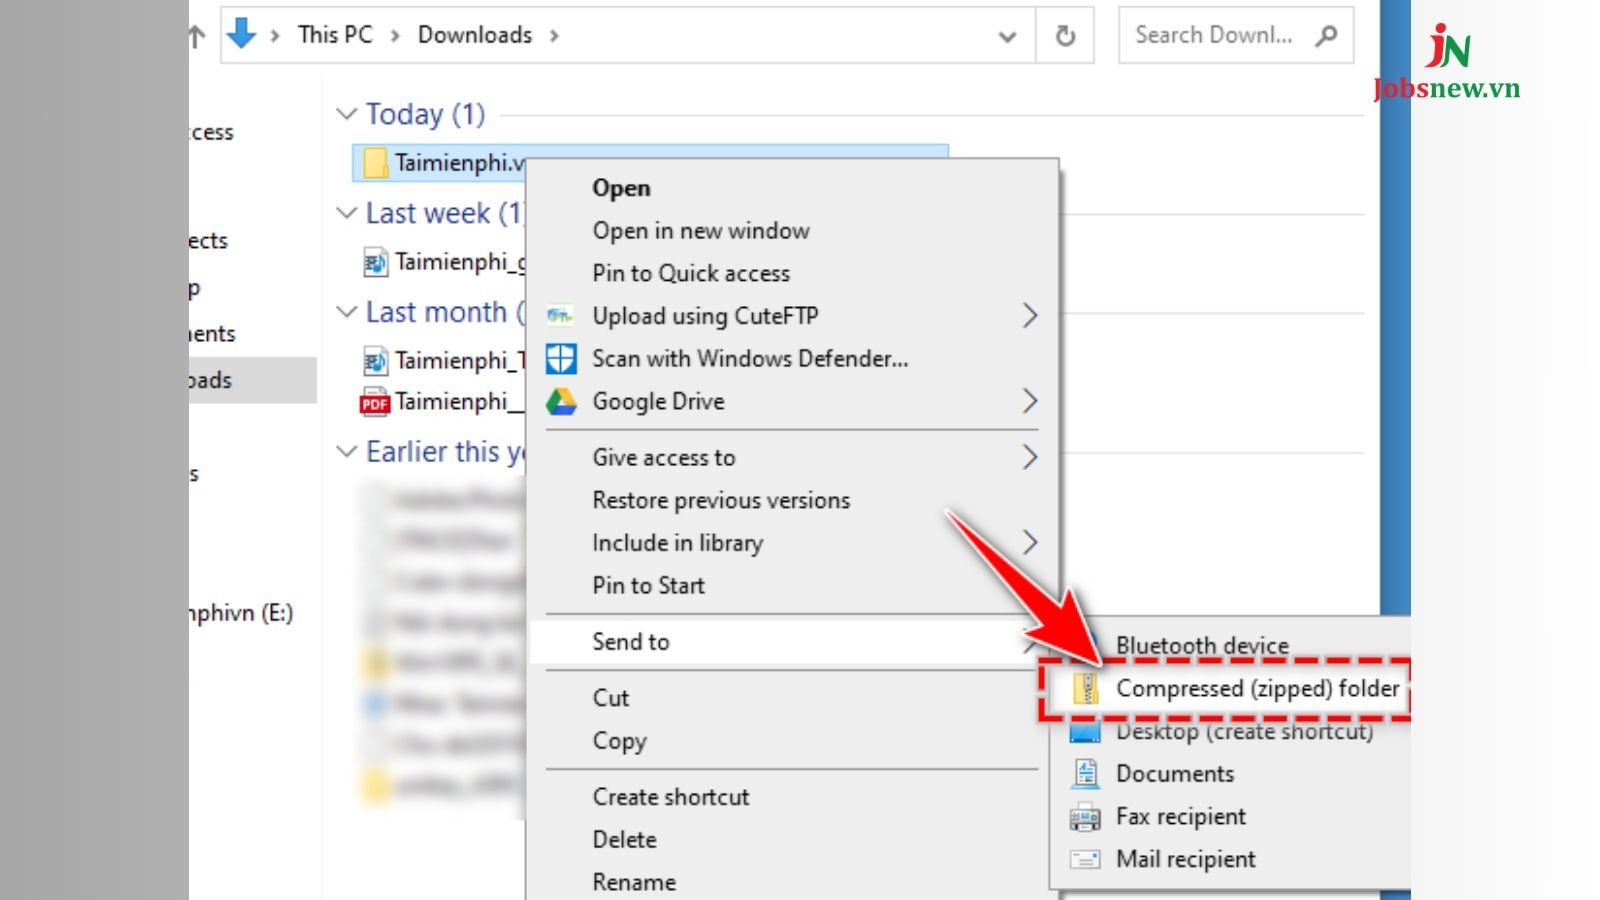This screenshot has width=1600, height=900.
Task: Choose Include in library
Action: [x=677, y=543]
